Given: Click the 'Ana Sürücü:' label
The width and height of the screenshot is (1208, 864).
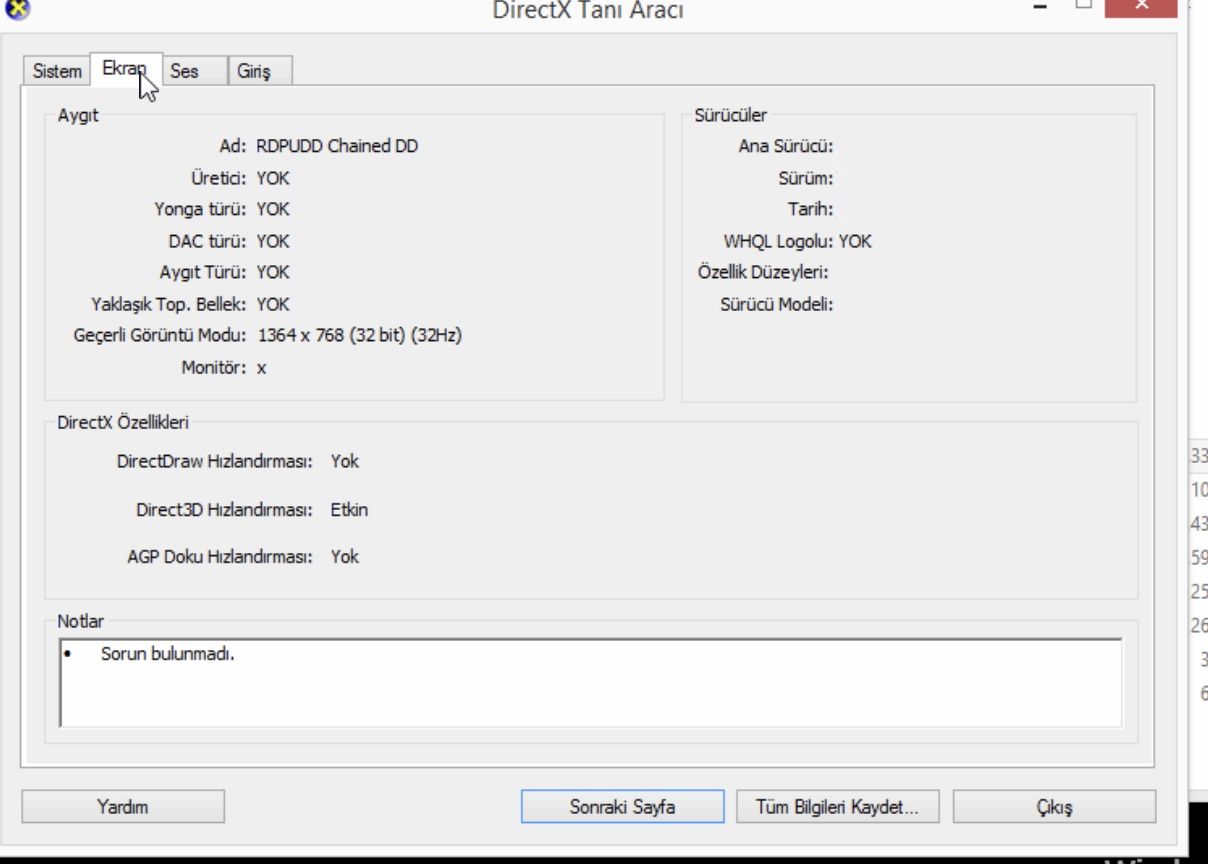Looking at the screenshot, I should click(786, 146).
